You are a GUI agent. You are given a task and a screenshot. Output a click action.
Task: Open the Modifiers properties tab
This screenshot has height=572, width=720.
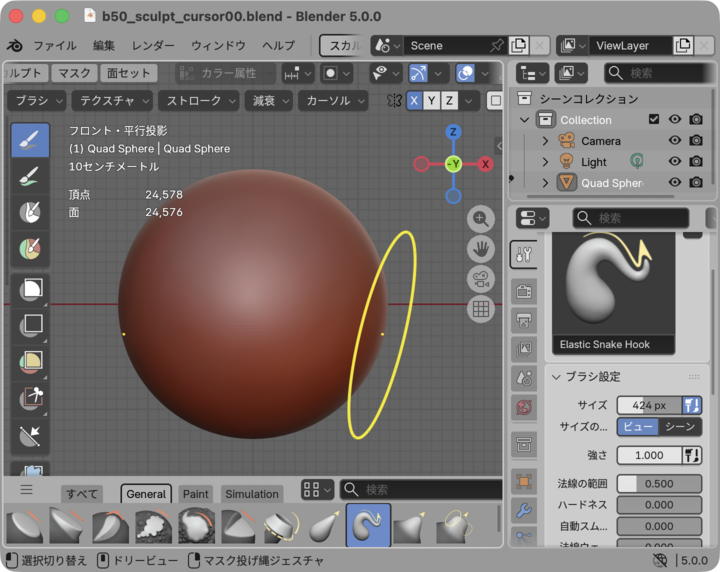point(524,510)
